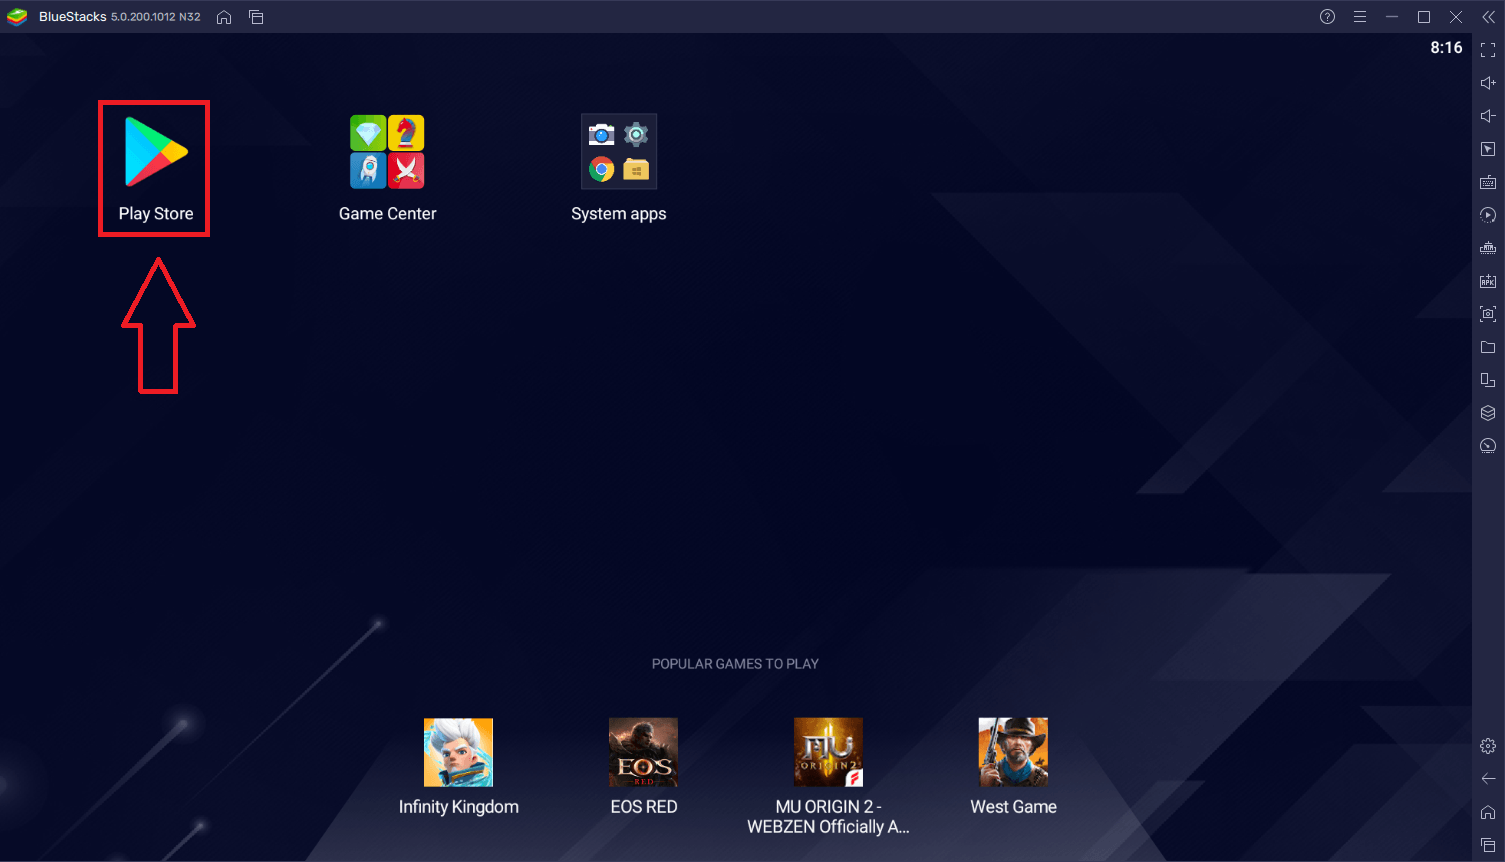Open the hamburger menu in the title bar

coord(1360,17)
